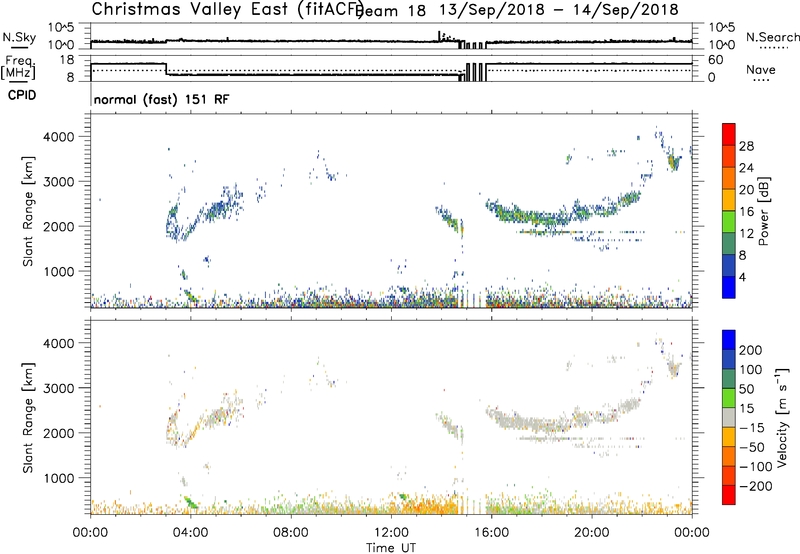Click the N.Search legend label
The width and height of the screenshot is (800, 554).
[x=772, y=37]
